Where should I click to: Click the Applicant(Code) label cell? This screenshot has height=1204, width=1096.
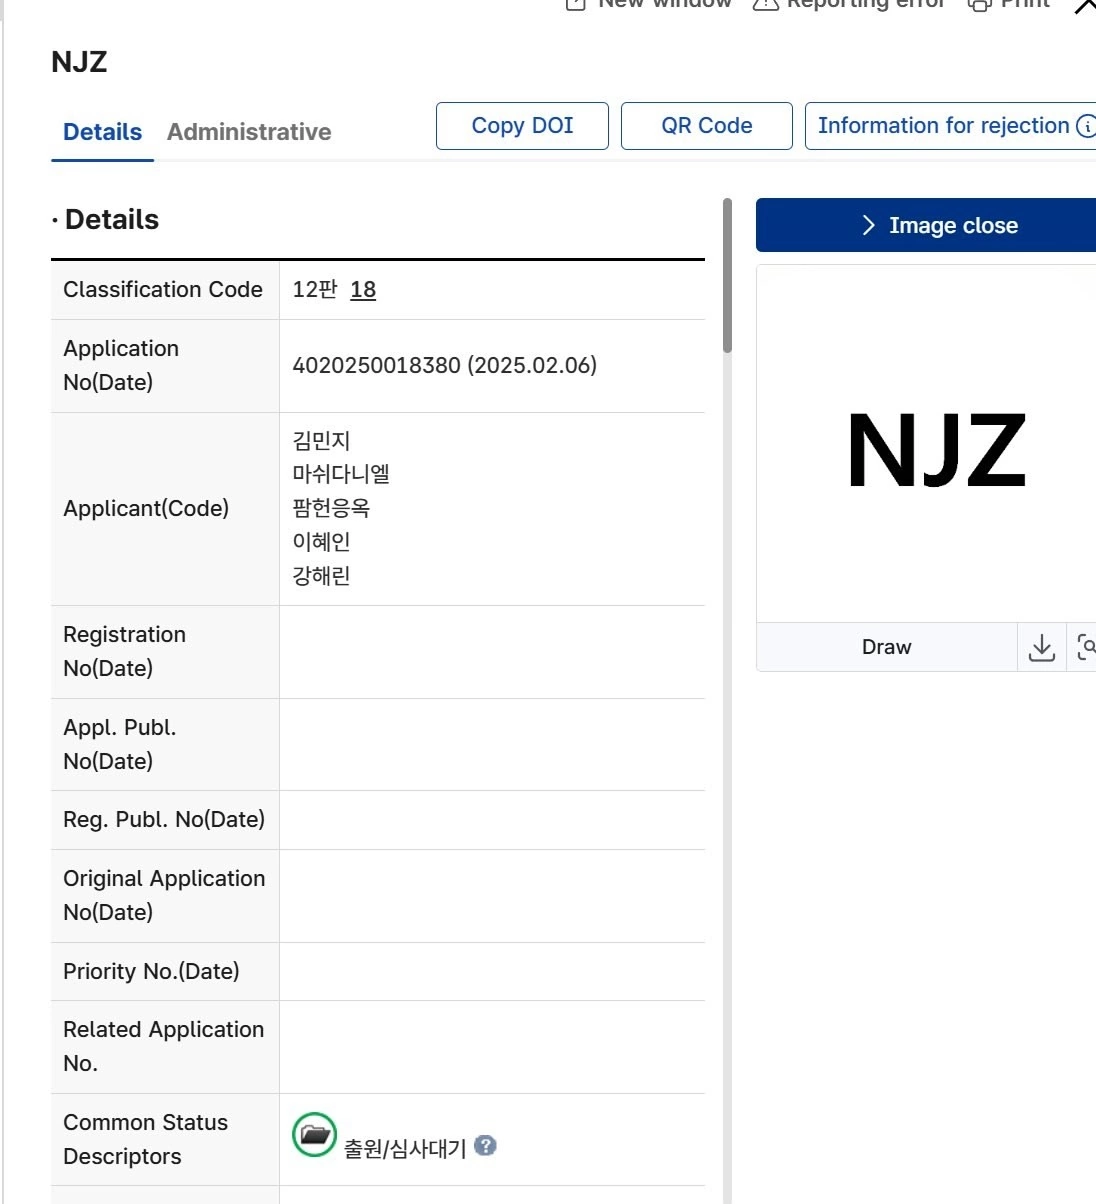click(x=165, y=509)
